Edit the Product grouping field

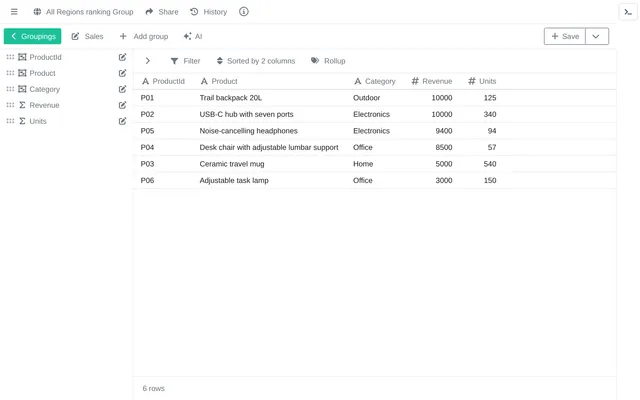coord(122,73)
